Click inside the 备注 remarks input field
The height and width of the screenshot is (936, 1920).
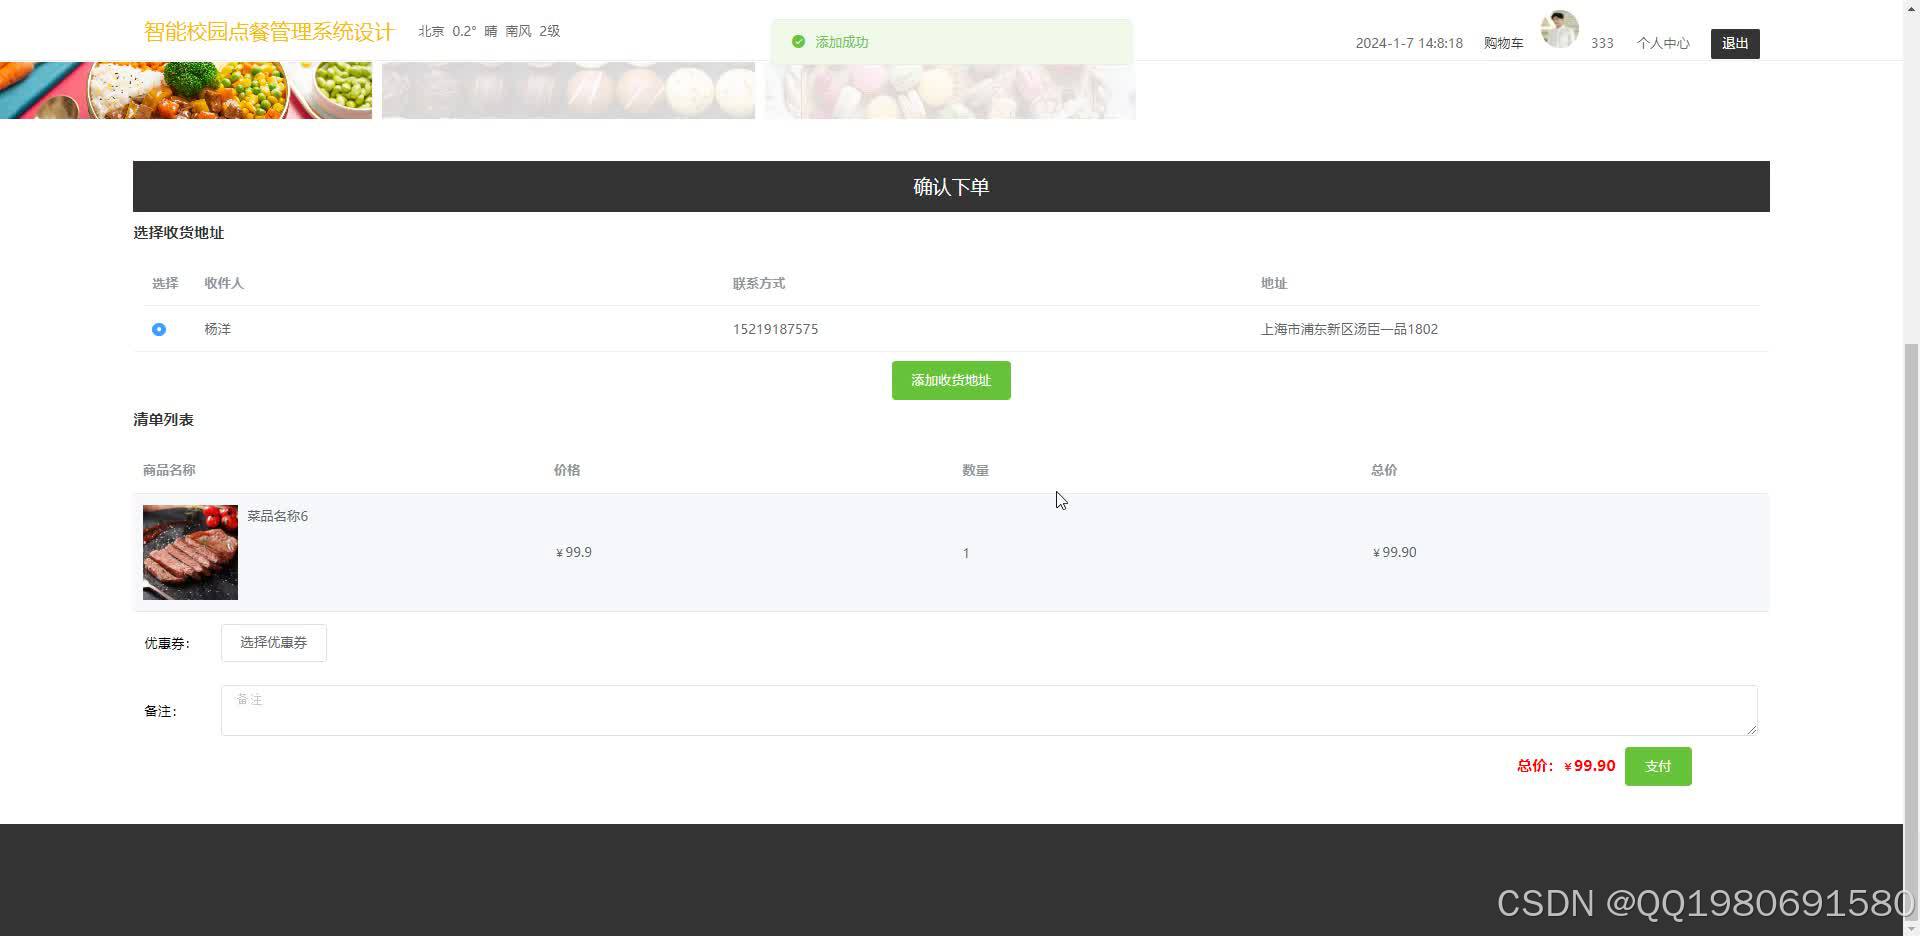point(988,710)
